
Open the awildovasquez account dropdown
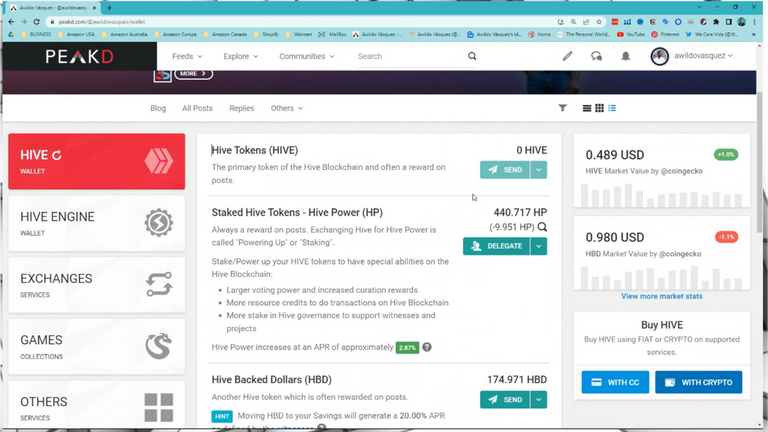[703, 56]
